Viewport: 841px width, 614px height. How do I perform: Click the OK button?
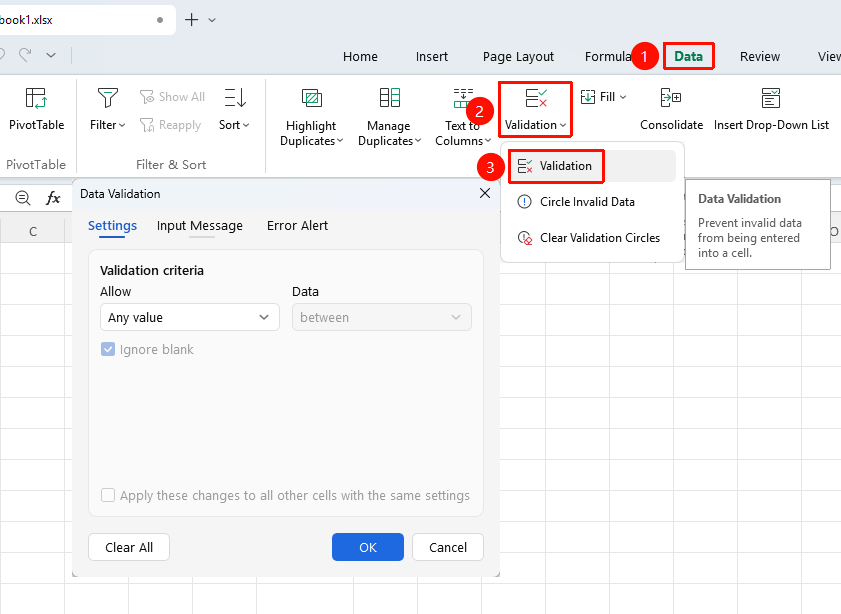(x=368, y=547)
